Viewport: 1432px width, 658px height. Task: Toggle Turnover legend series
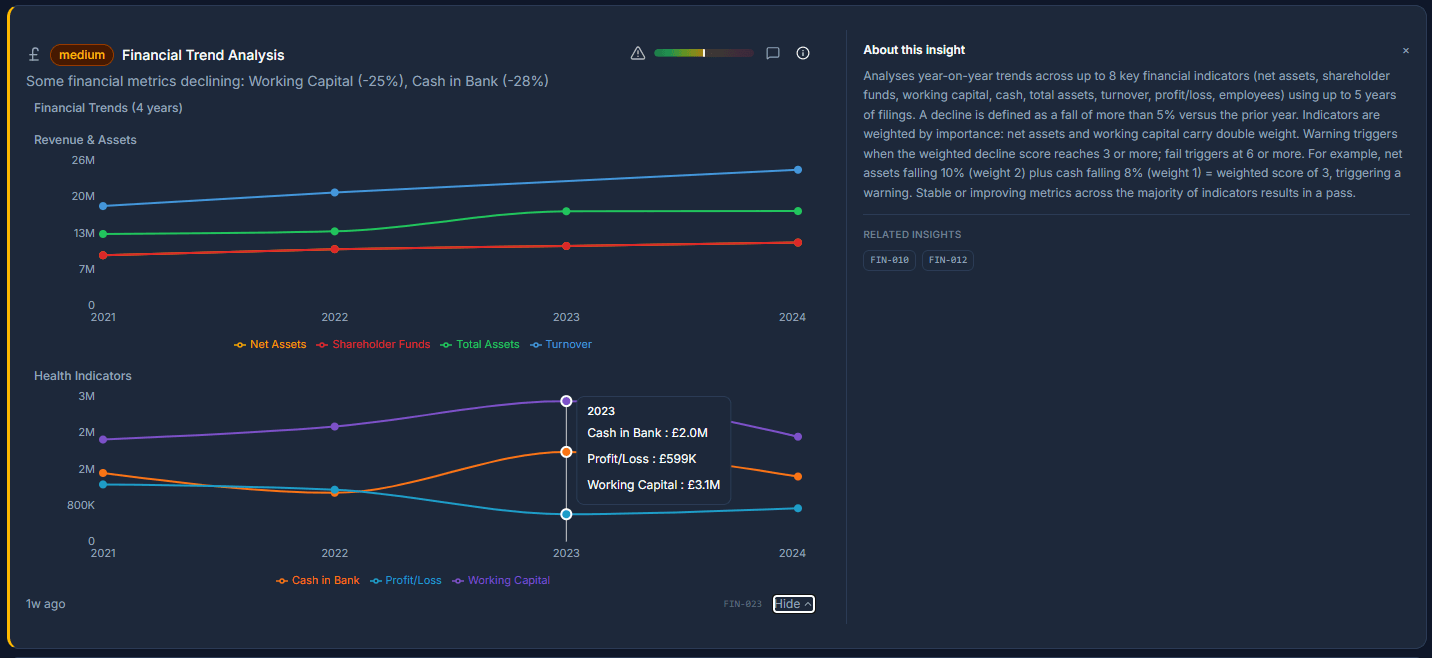point(561,344)
